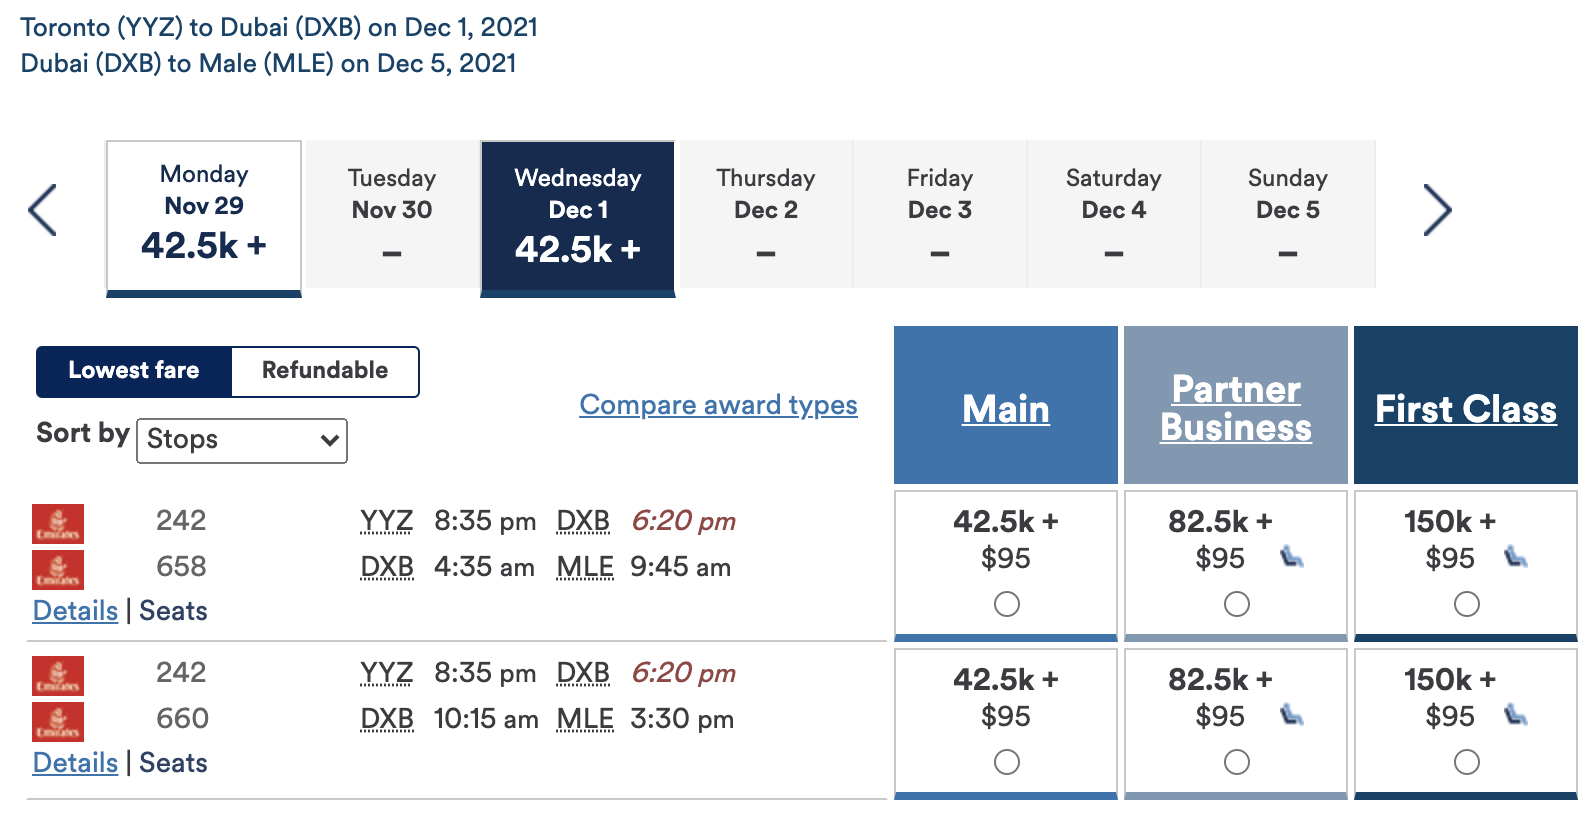The width and height of the screenshot is (1594, 814).
Task: Switch fare type to Refundable
Action: tap(325, 371)
